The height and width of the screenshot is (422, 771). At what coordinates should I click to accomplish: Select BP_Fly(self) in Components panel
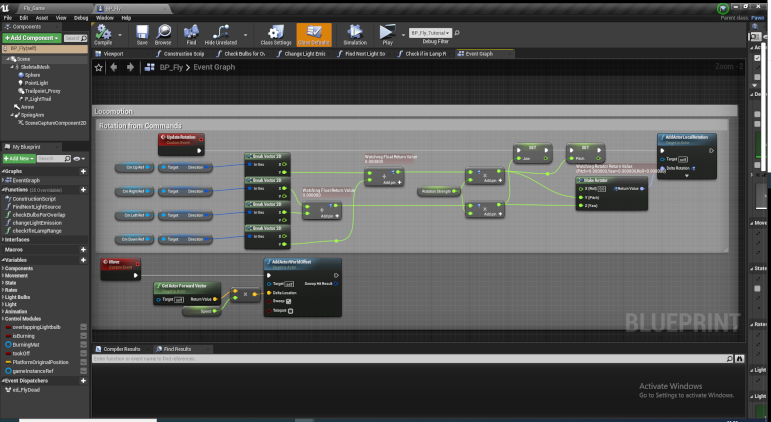tap(45, 49)
